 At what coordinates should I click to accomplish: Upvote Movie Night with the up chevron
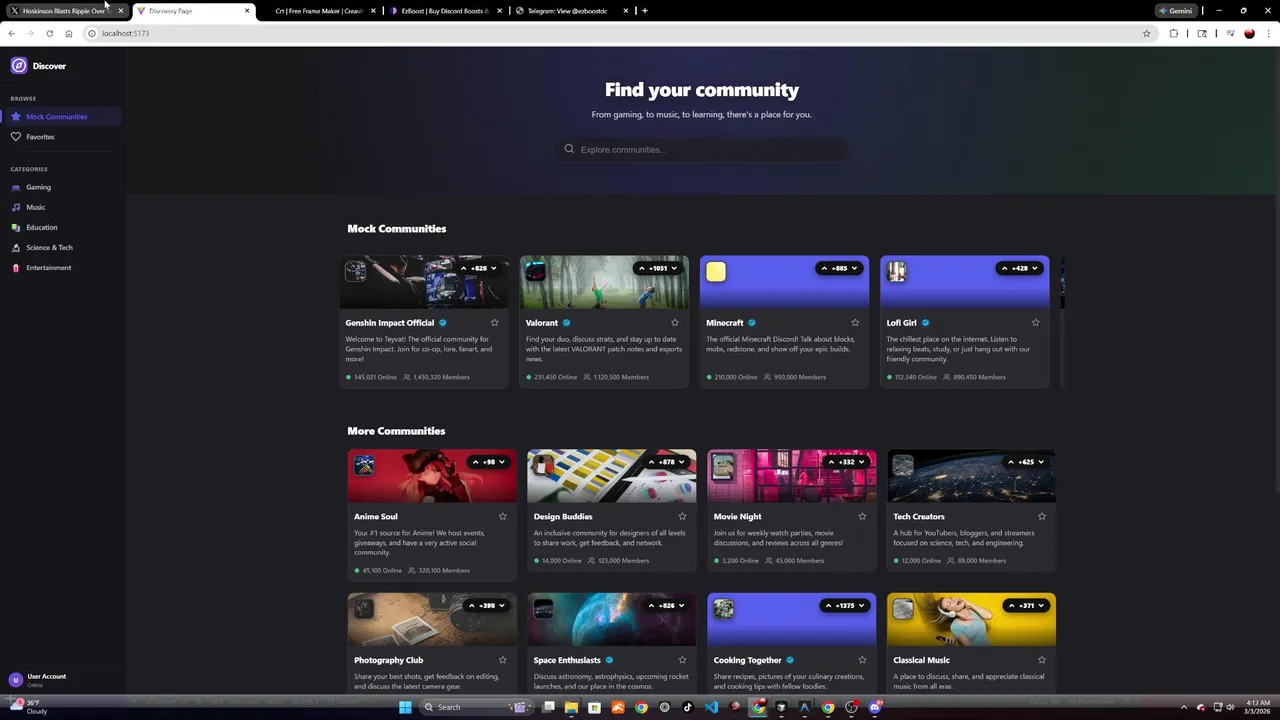(x=831, y=462)
